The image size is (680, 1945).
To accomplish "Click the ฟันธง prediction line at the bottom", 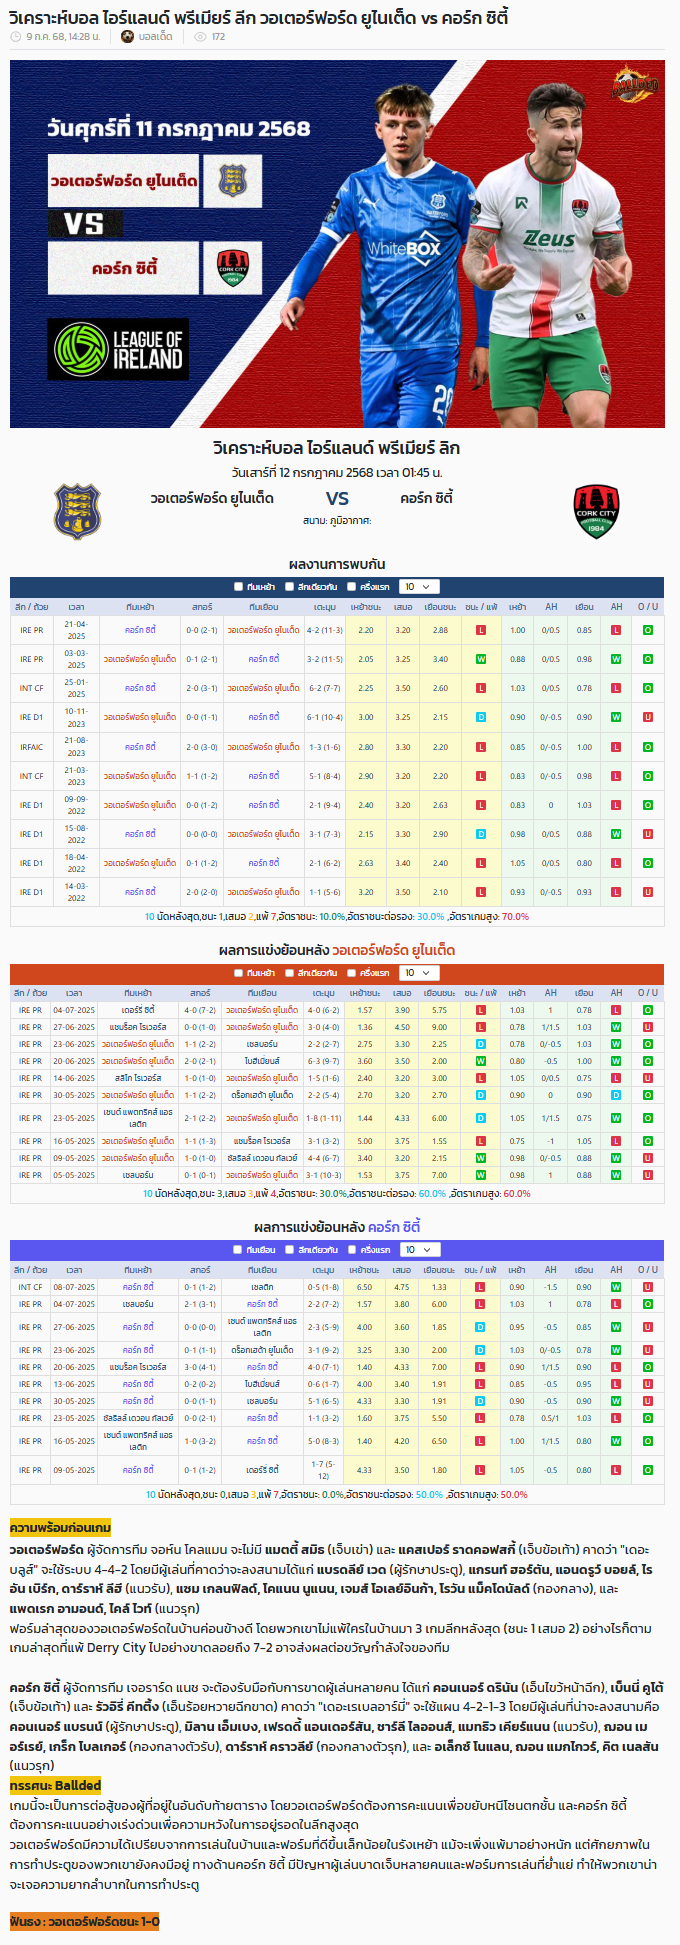I will click(84, 1921).
